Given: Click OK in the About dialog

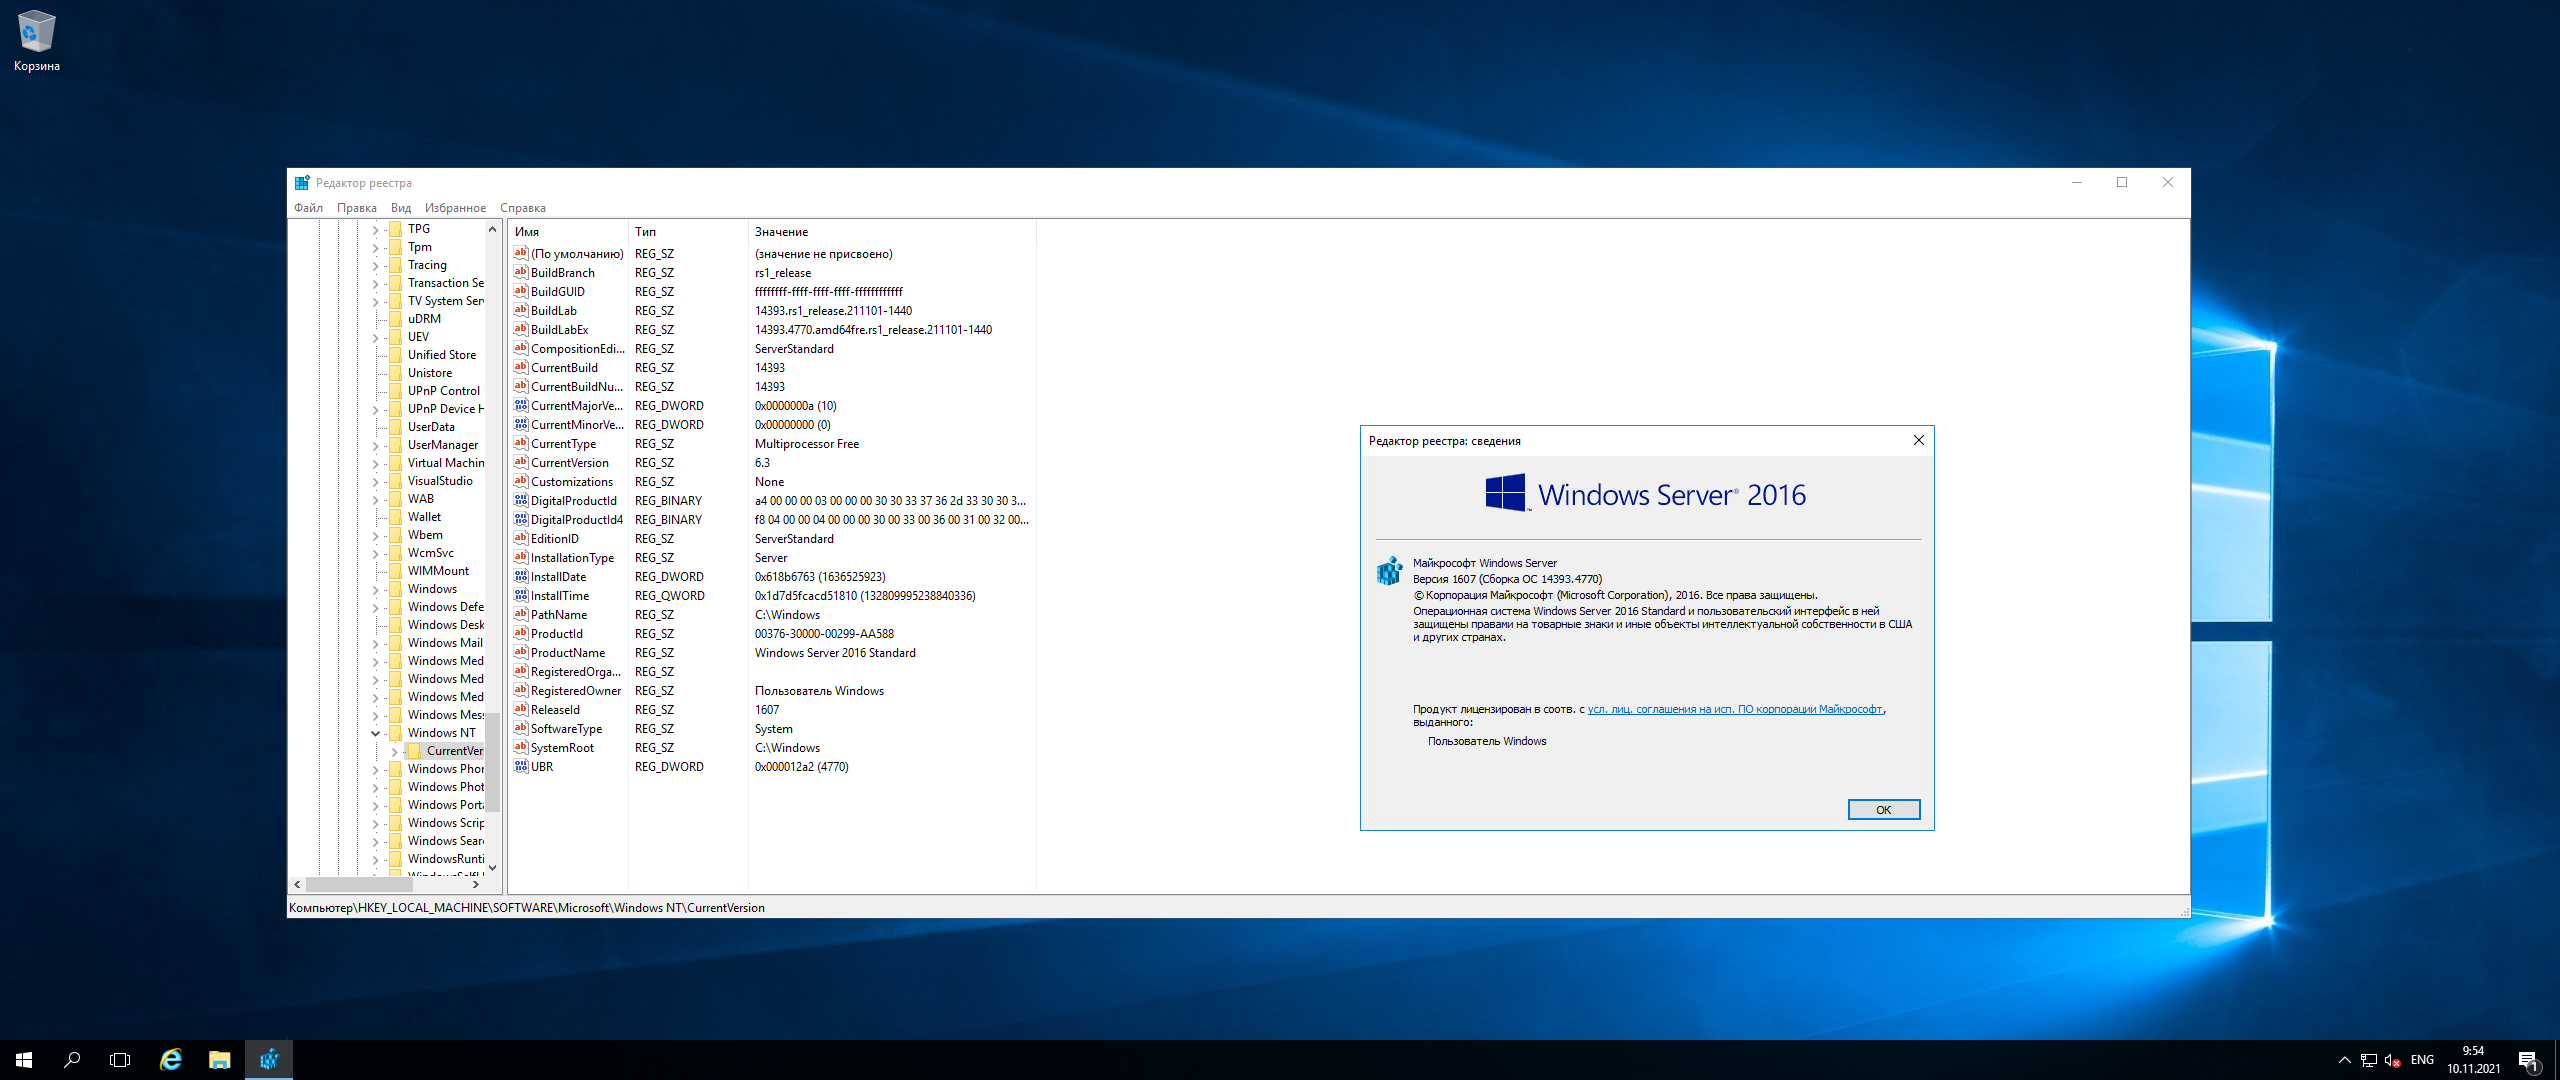Looking at the screenshot, I should click(x=1883, y=810).
